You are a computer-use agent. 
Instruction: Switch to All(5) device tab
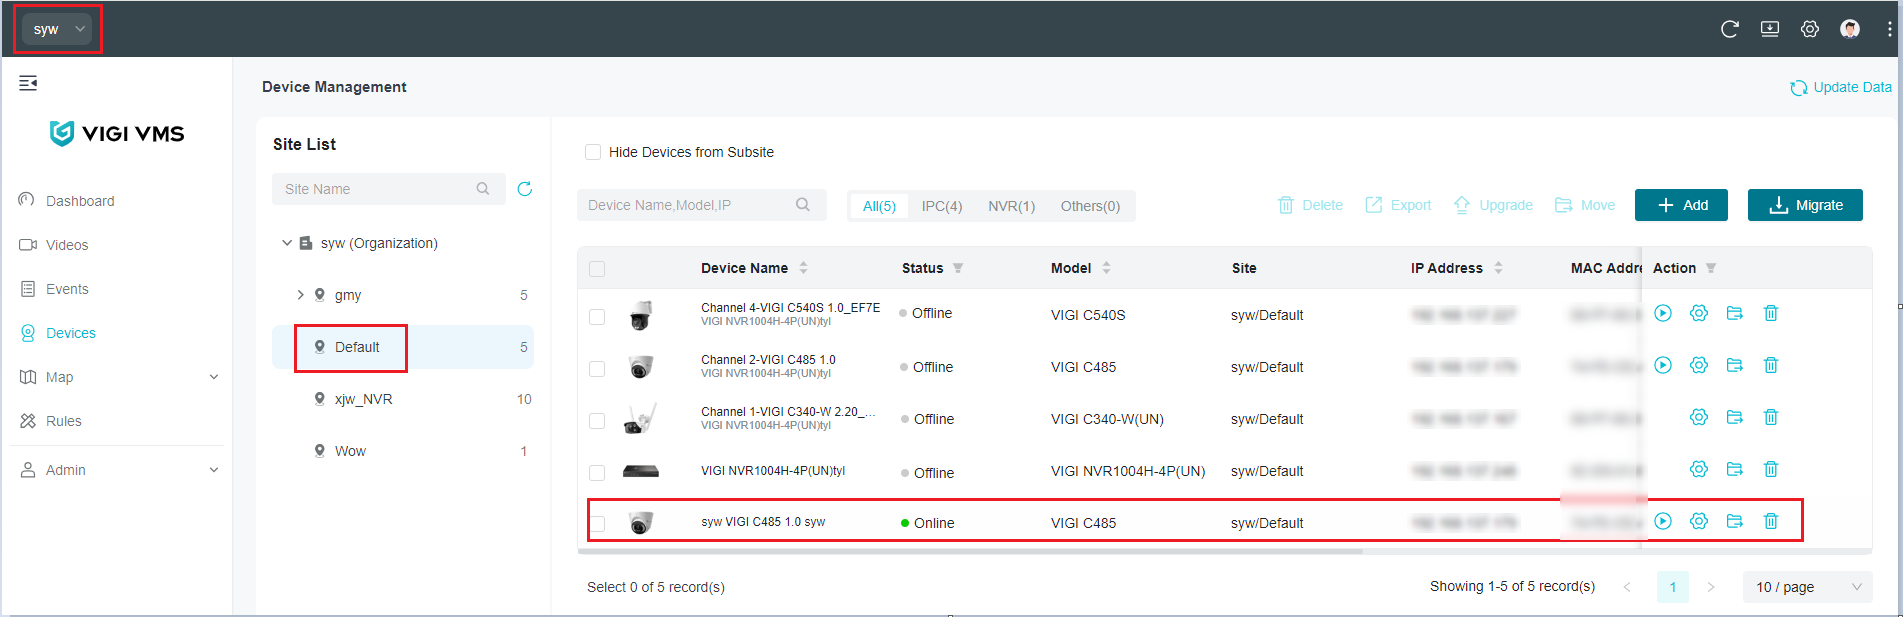[x=879, y=206]
